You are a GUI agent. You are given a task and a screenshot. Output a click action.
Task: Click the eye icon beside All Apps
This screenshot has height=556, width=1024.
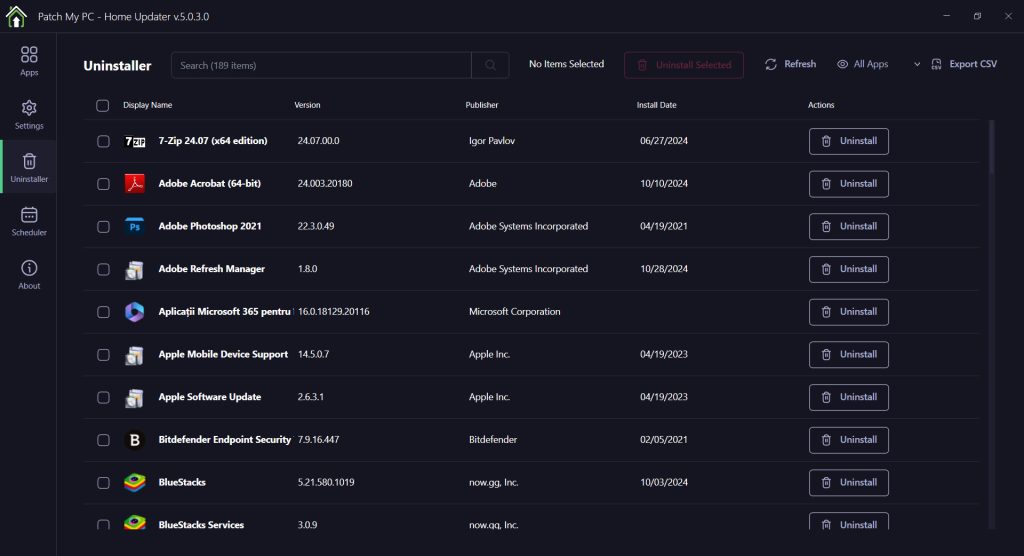pyautogui.click(x=842, y=64)
